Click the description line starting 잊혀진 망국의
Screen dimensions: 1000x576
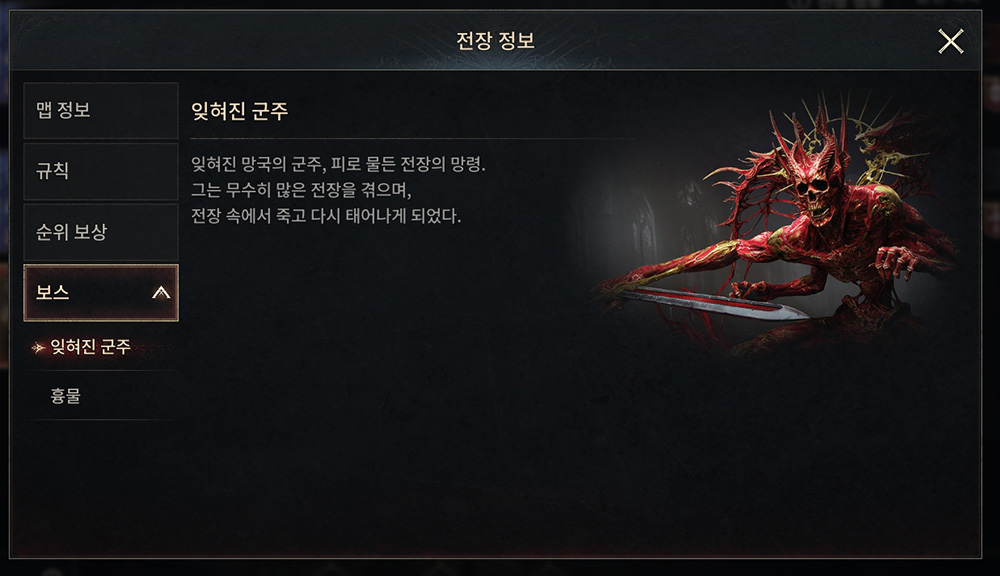[x=338, y=165]
